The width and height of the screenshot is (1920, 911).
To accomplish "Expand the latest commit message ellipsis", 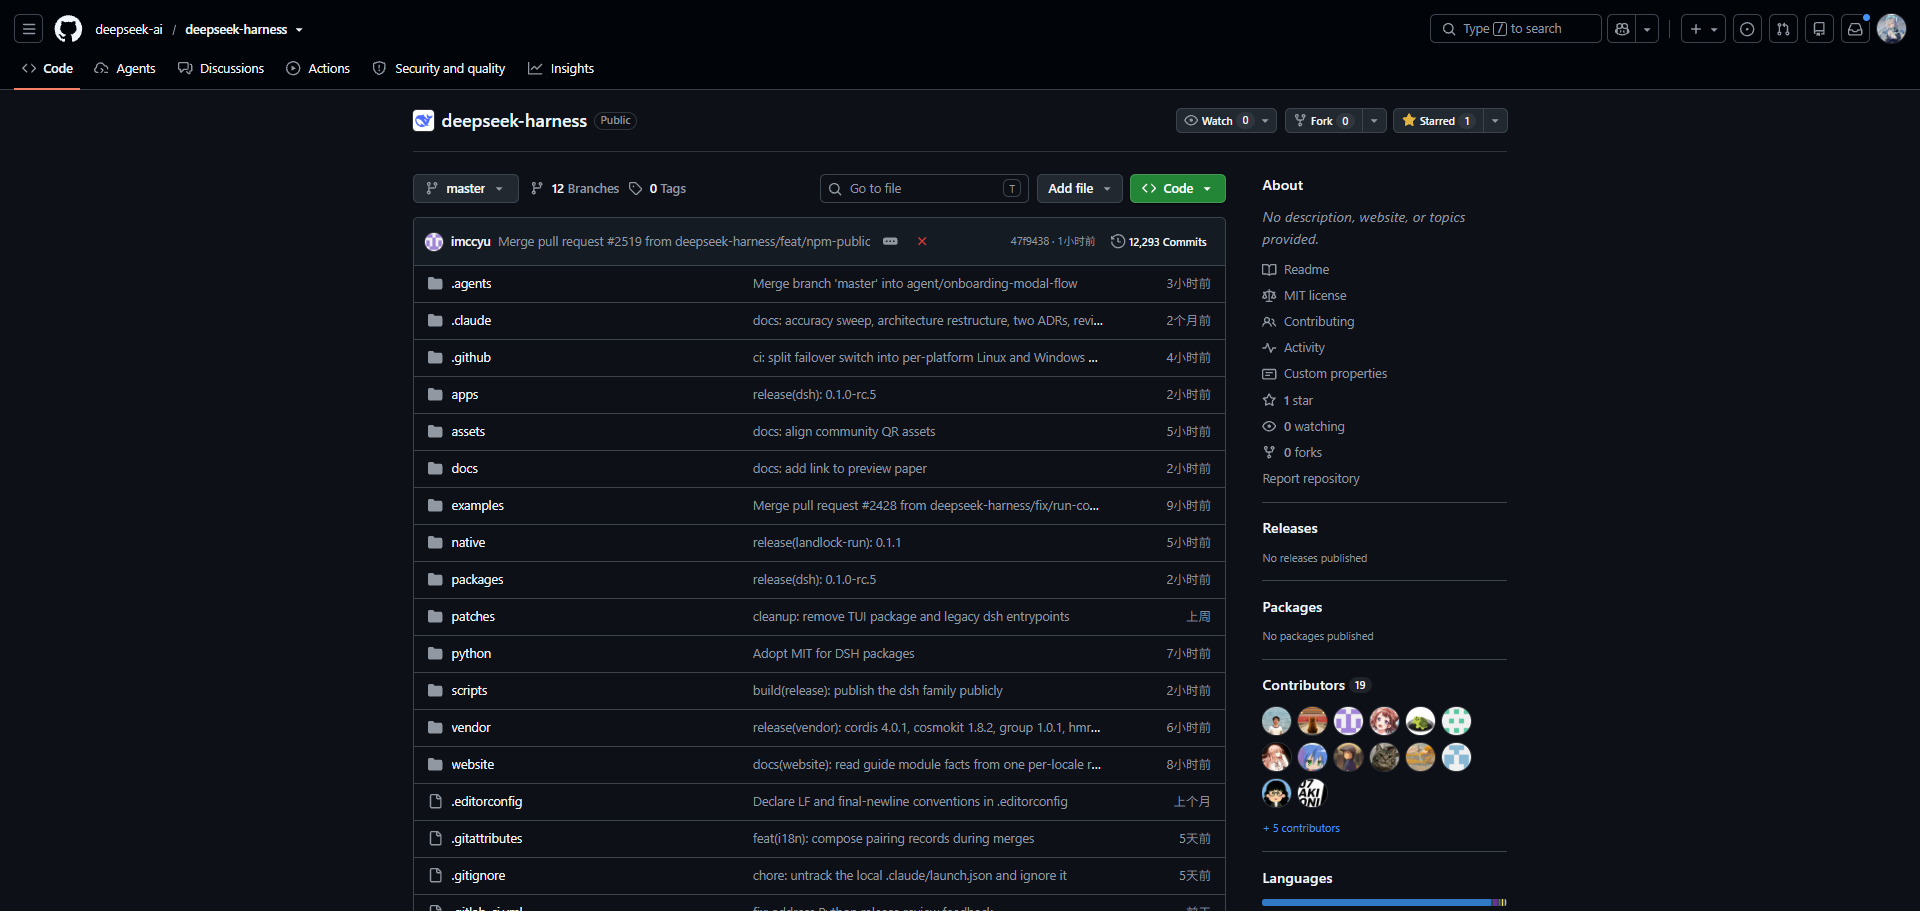I will click(x=890, y=242).
